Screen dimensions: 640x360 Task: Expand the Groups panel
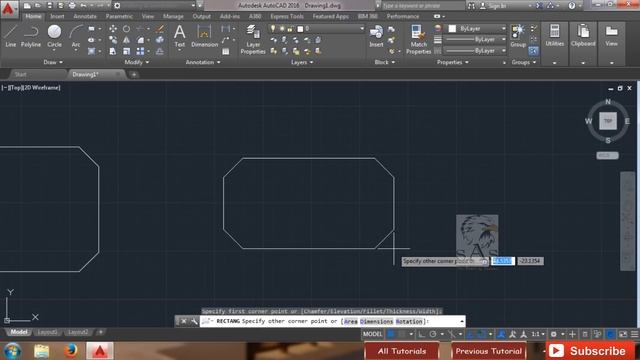coord(524,62)
